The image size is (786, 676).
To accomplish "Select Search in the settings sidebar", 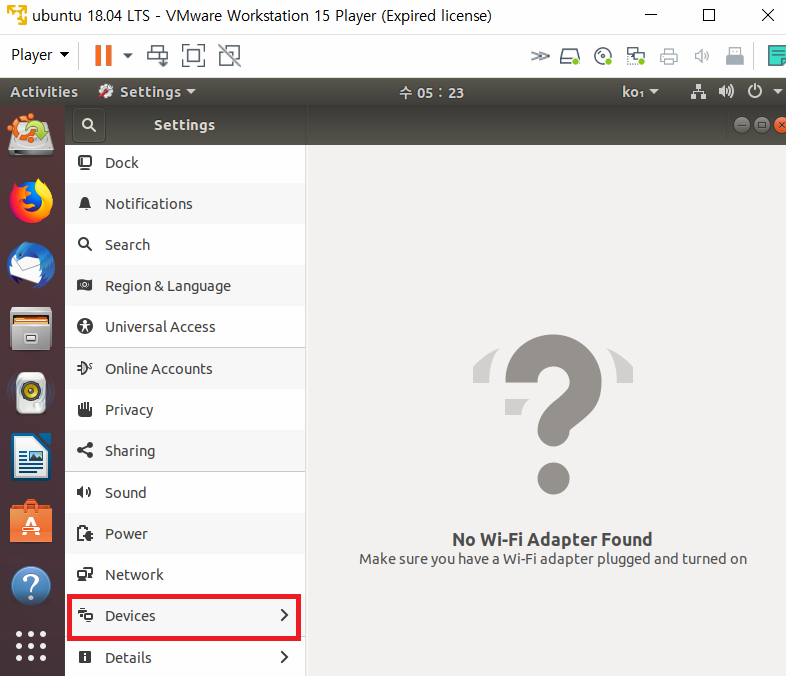I will click(185, 245).
